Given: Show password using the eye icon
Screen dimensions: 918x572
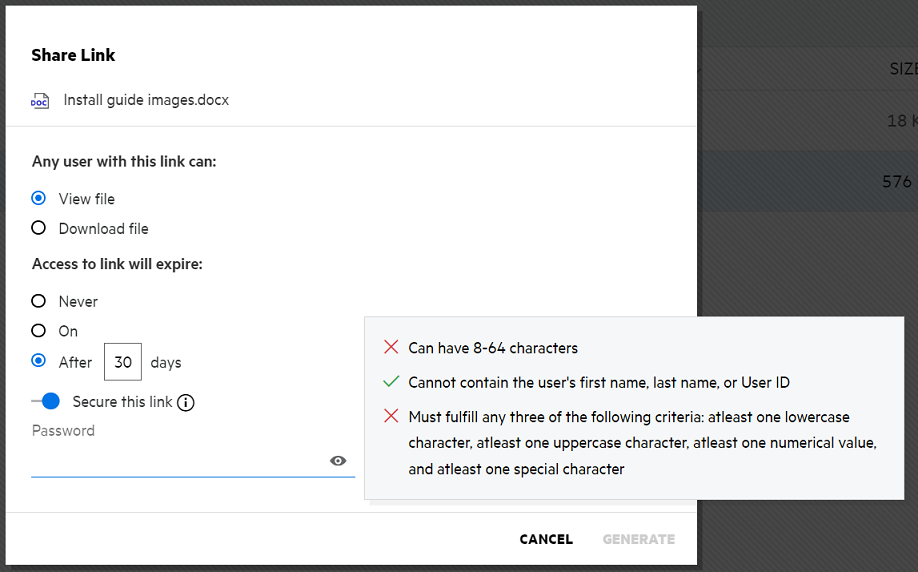Looking at the screenshot, I should 338,461.
